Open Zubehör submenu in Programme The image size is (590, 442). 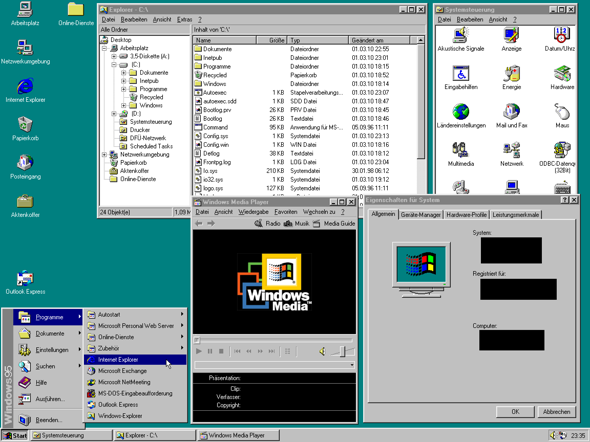tap(135, 348)
